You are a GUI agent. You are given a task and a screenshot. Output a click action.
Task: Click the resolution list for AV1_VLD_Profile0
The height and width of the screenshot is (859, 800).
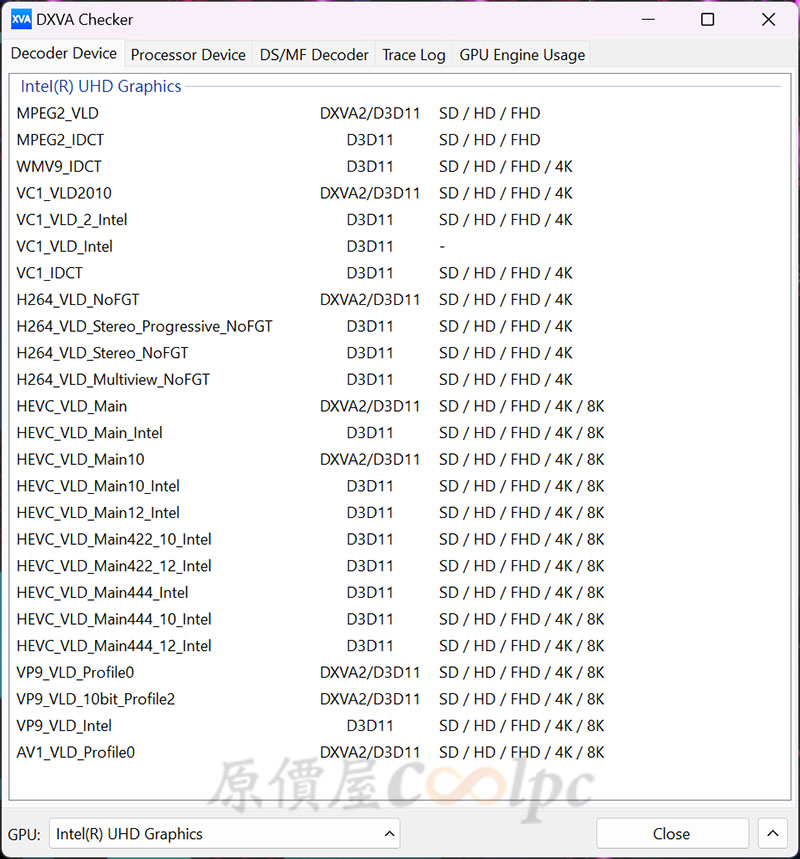tap(521, 752)
